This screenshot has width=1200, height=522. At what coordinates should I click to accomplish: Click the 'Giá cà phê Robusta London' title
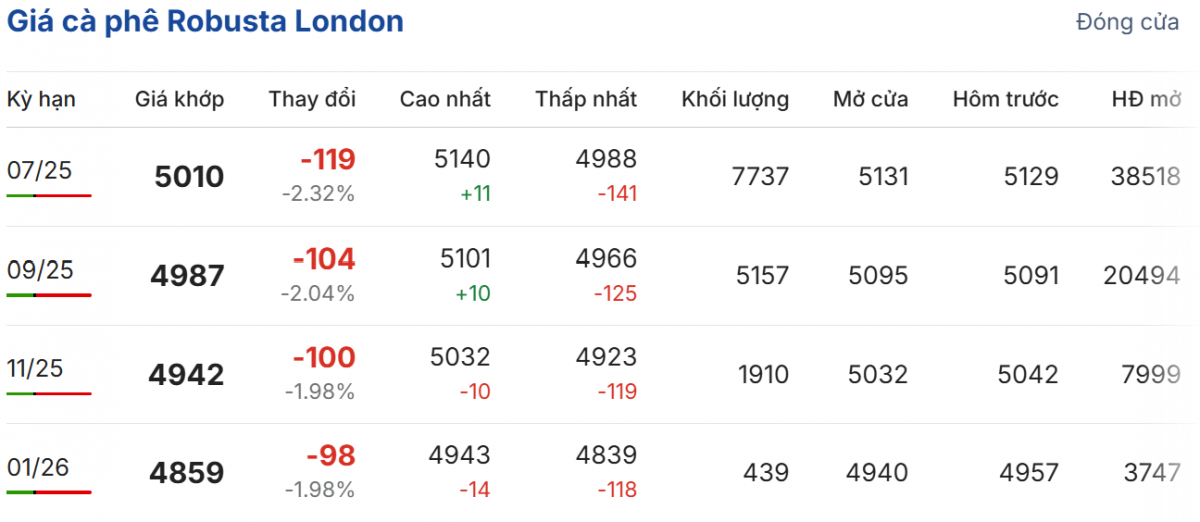click(205, 22)
